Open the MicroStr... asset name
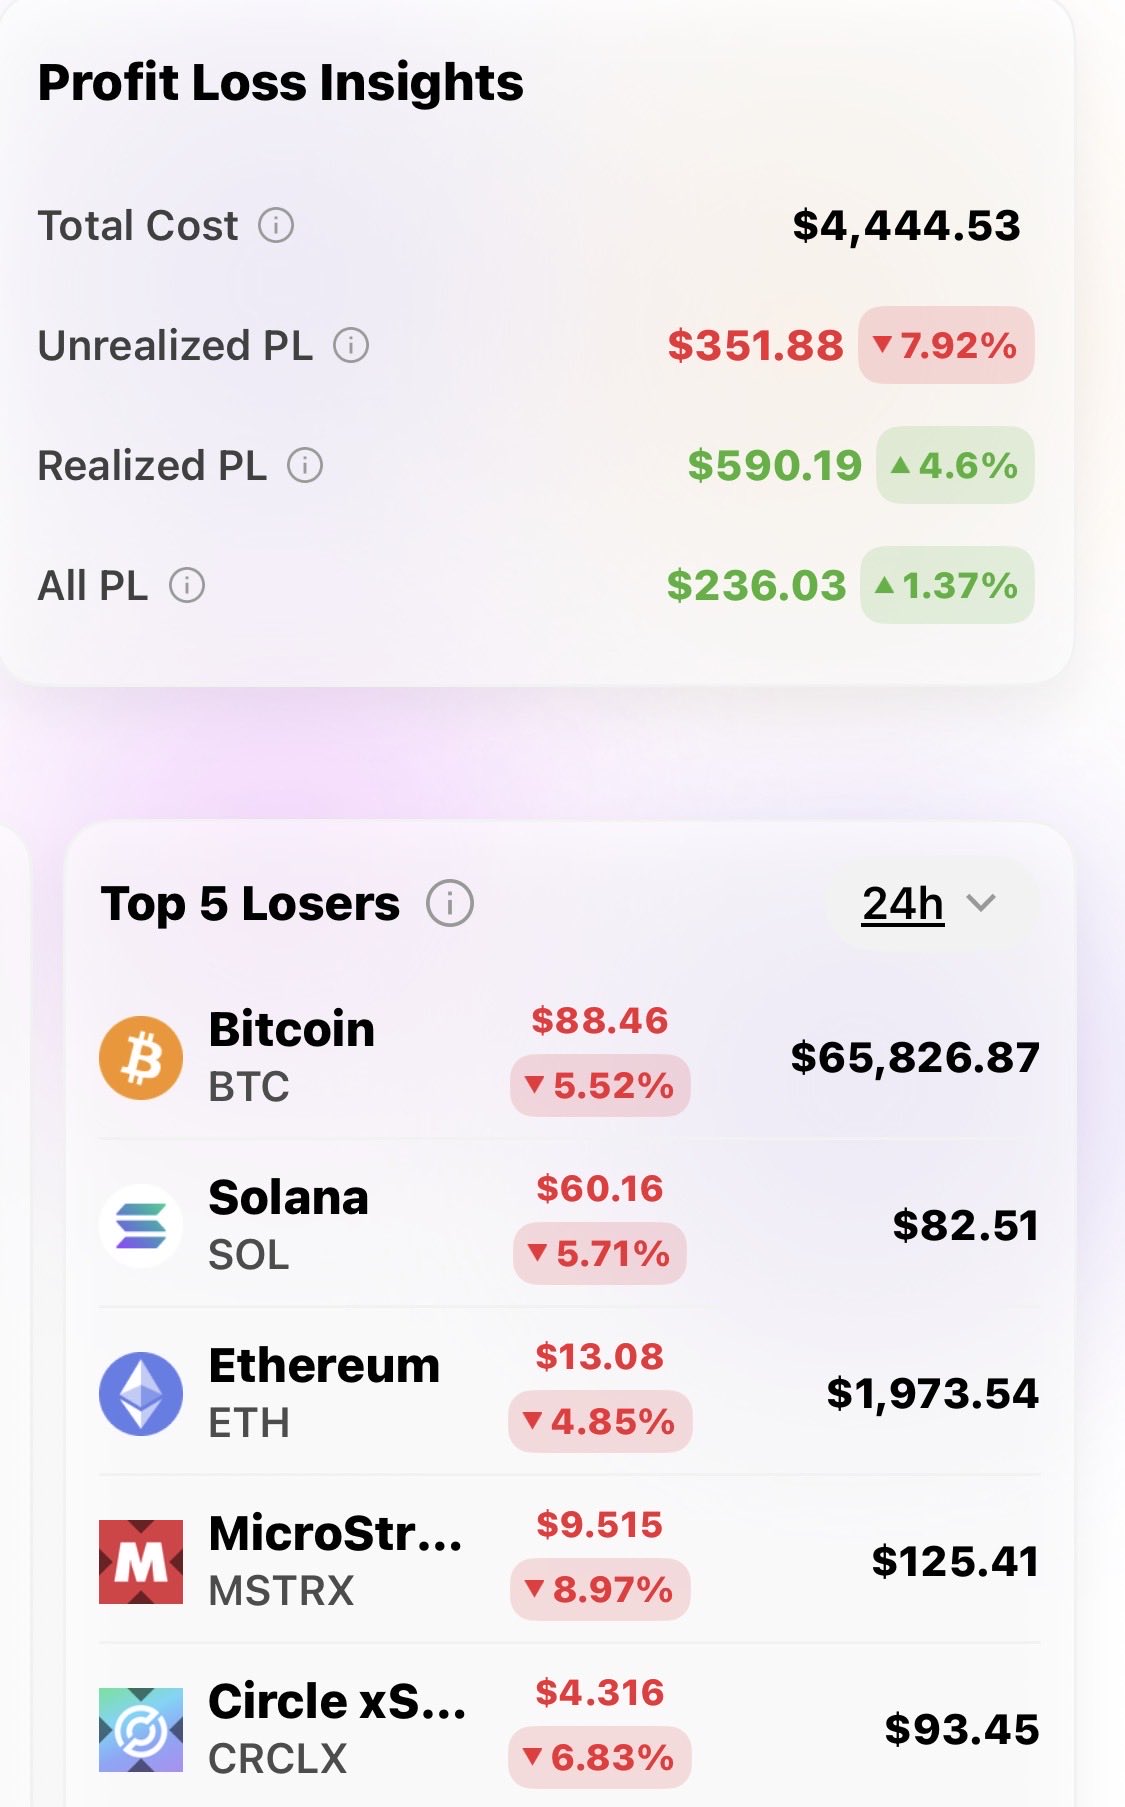1125x1807 pixels. point(335,1533)
